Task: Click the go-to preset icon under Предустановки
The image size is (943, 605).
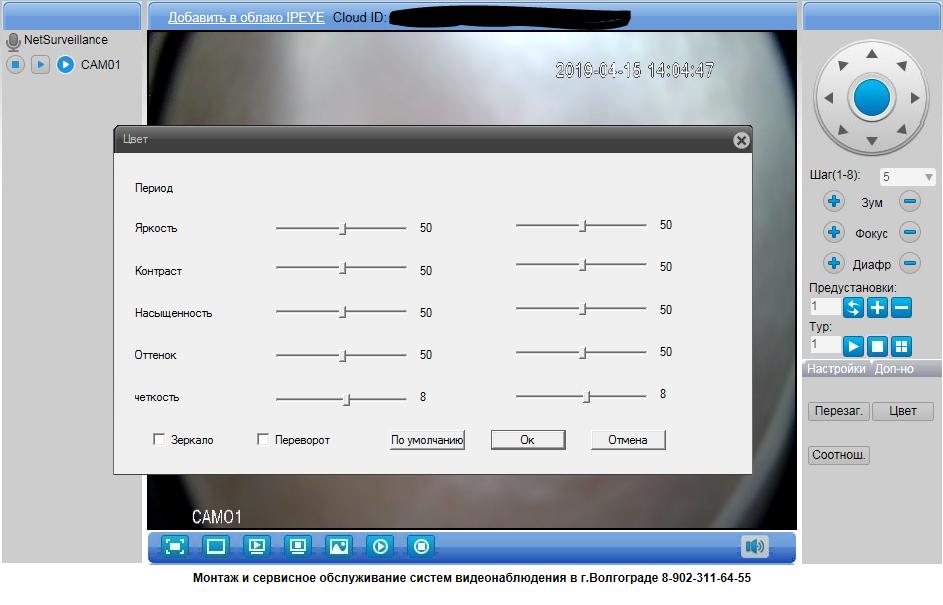Action: [x=853, y=307]
